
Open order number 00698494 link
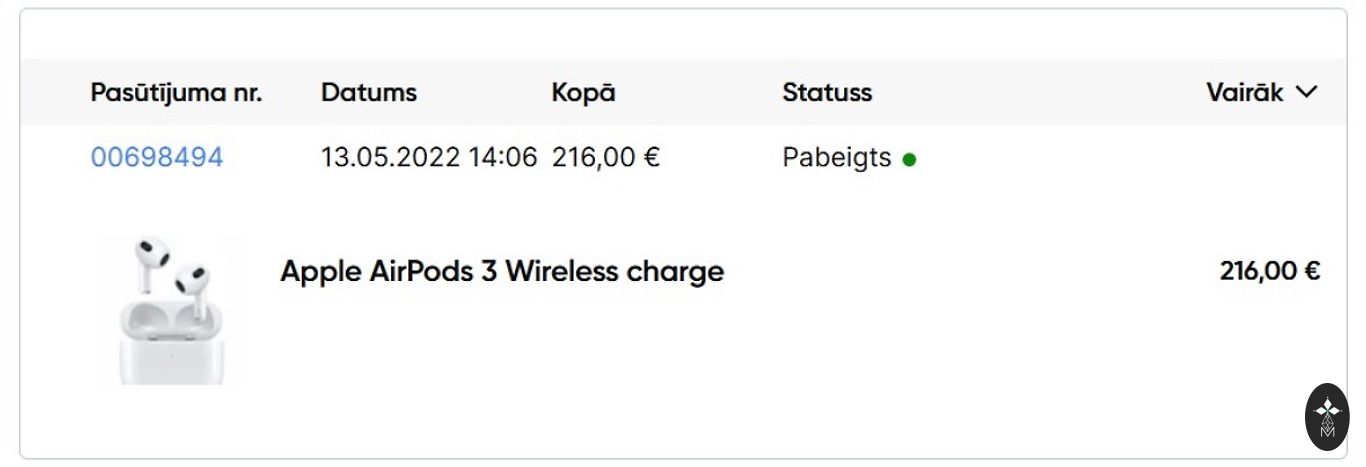(x=157, y=157)
